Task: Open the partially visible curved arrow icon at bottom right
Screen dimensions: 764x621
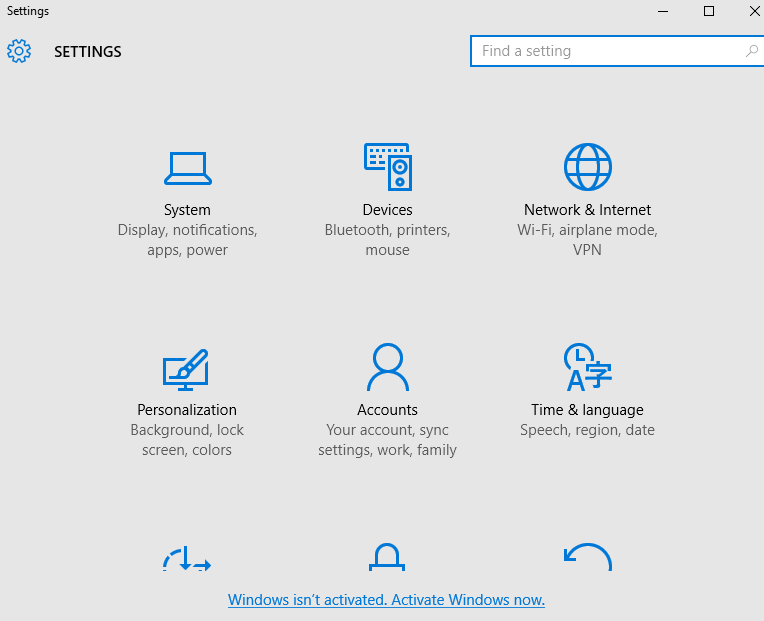Action: coord(588,556)
